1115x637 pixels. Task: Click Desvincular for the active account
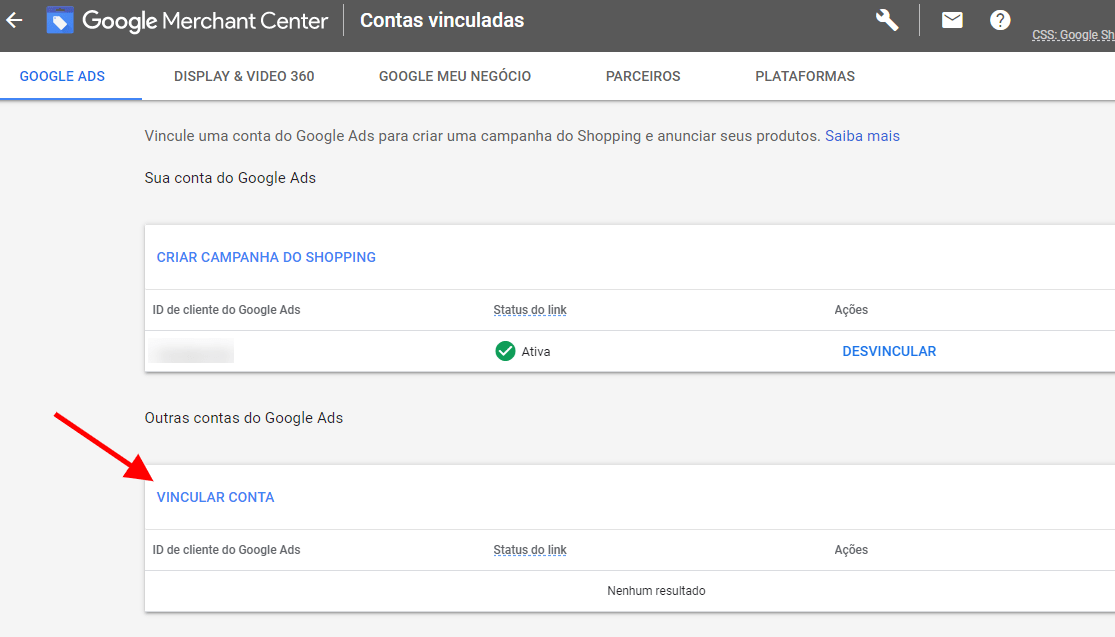(889, 351)
